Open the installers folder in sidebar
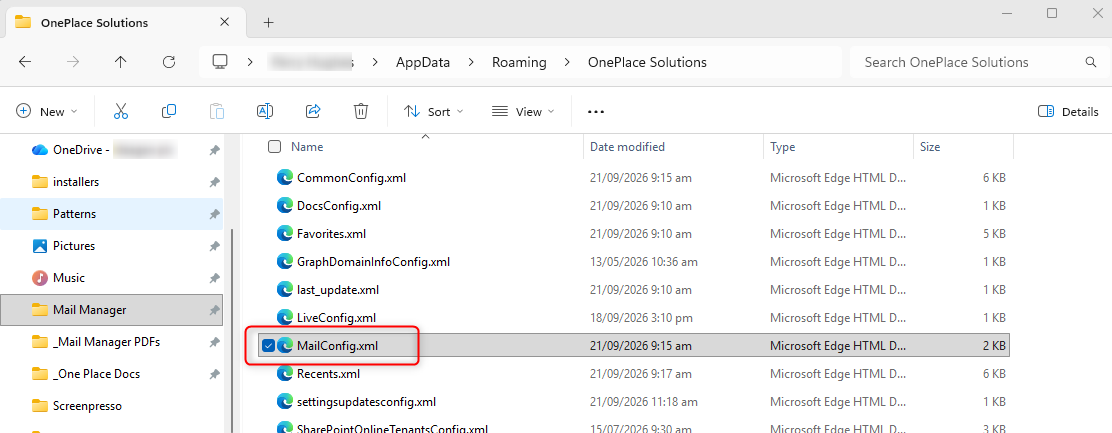Screen dimensions: 1112x433 point(112,182)
